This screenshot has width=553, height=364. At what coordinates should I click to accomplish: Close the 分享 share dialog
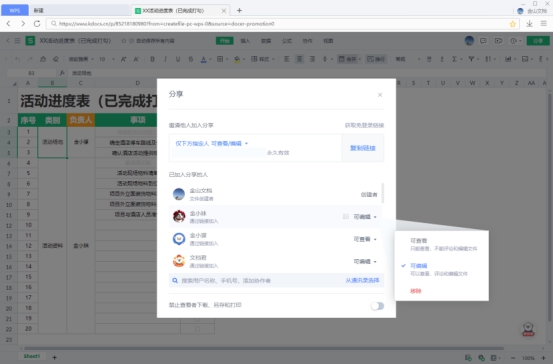click(380, 95)
